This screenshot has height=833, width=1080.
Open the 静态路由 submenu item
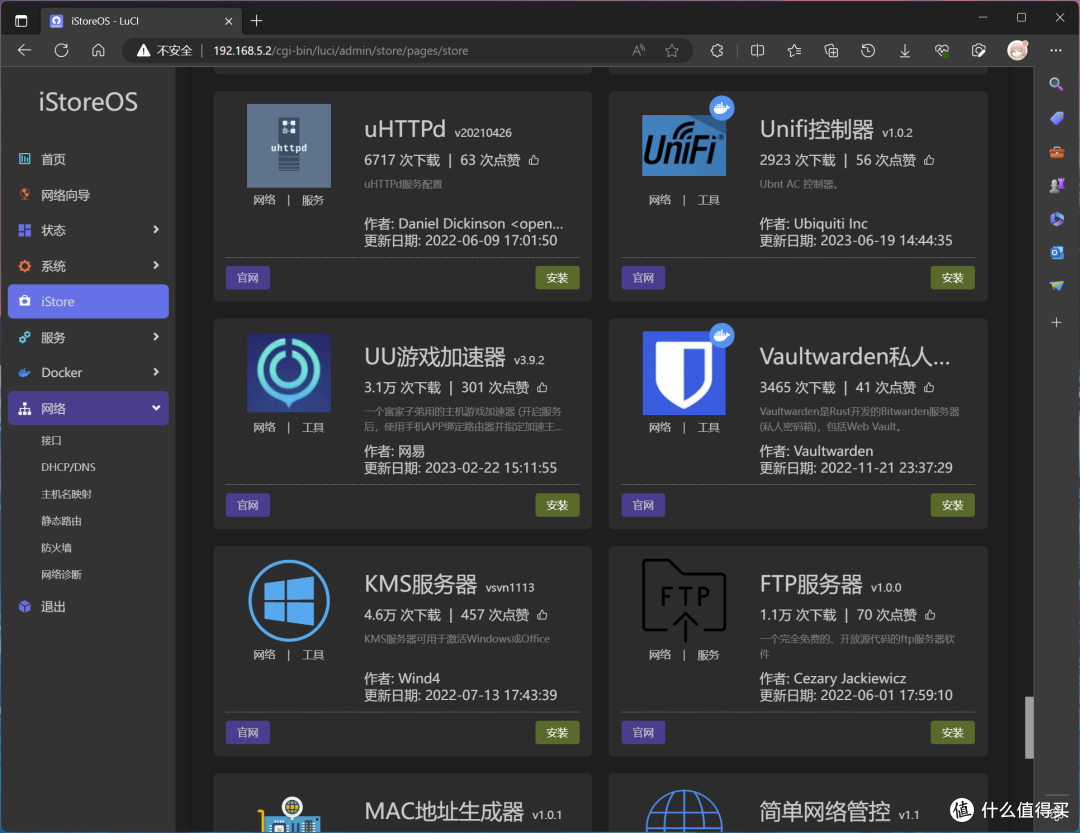click(61, 521)
